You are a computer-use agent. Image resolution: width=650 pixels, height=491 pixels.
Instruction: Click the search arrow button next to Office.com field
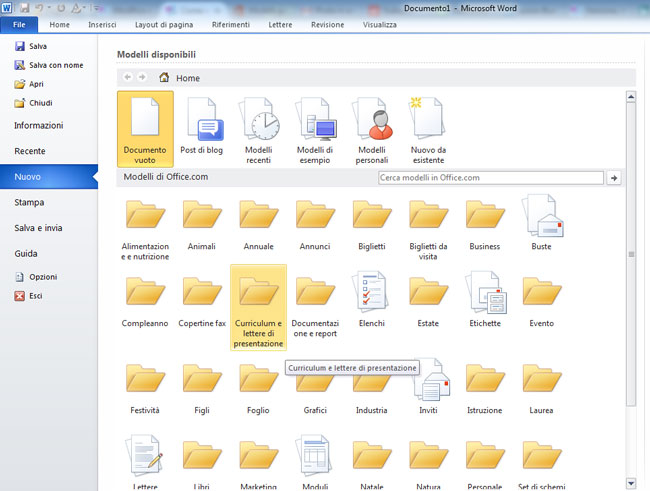point(614,178)
